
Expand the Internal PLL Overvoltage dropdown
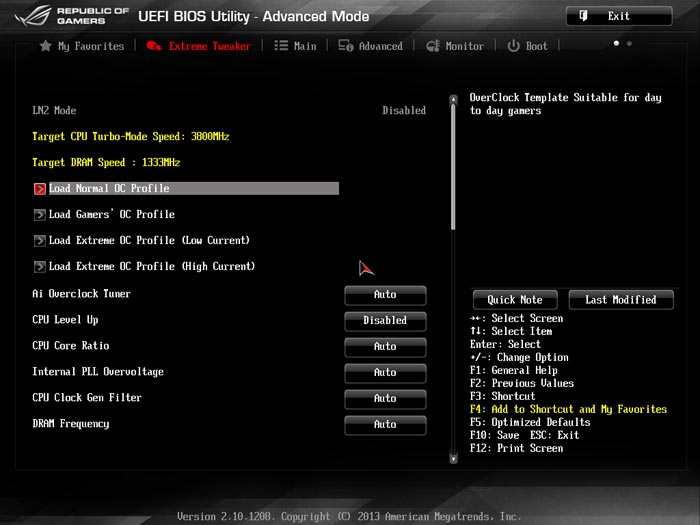385,373
